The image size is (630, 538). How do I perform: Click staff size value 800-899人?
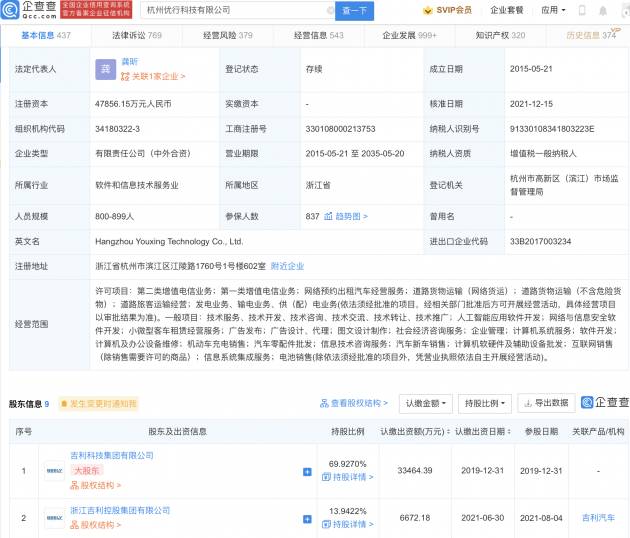115,217
